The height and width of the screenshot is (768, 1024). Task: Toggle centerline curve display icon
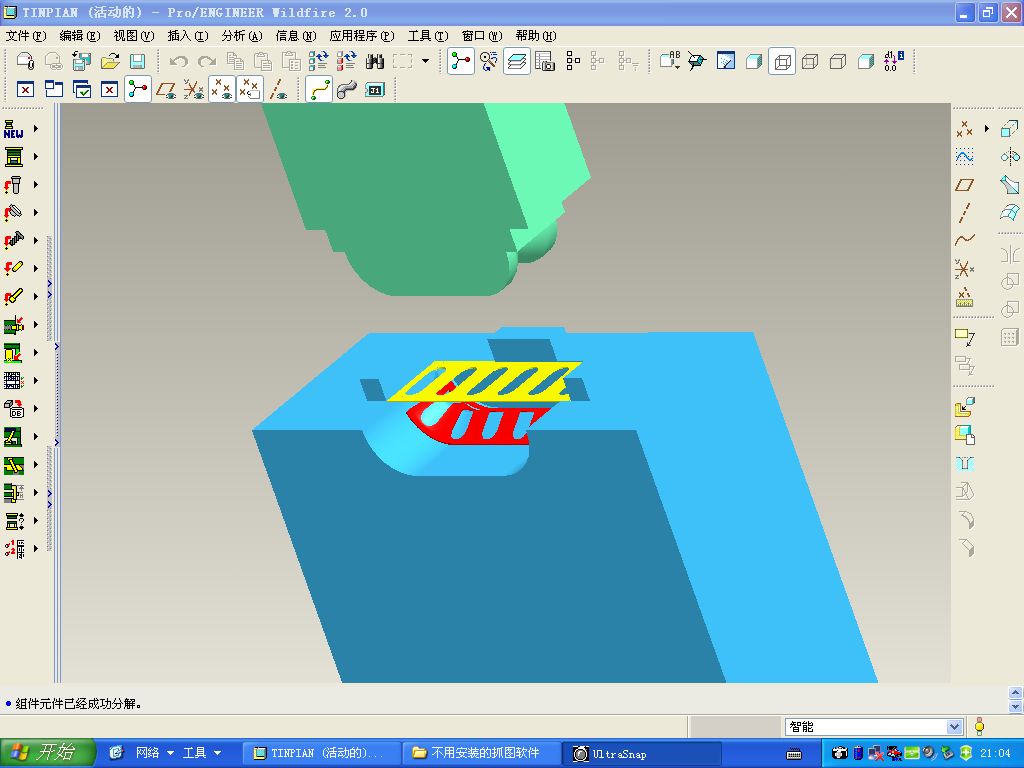click(x=319, y=89)
